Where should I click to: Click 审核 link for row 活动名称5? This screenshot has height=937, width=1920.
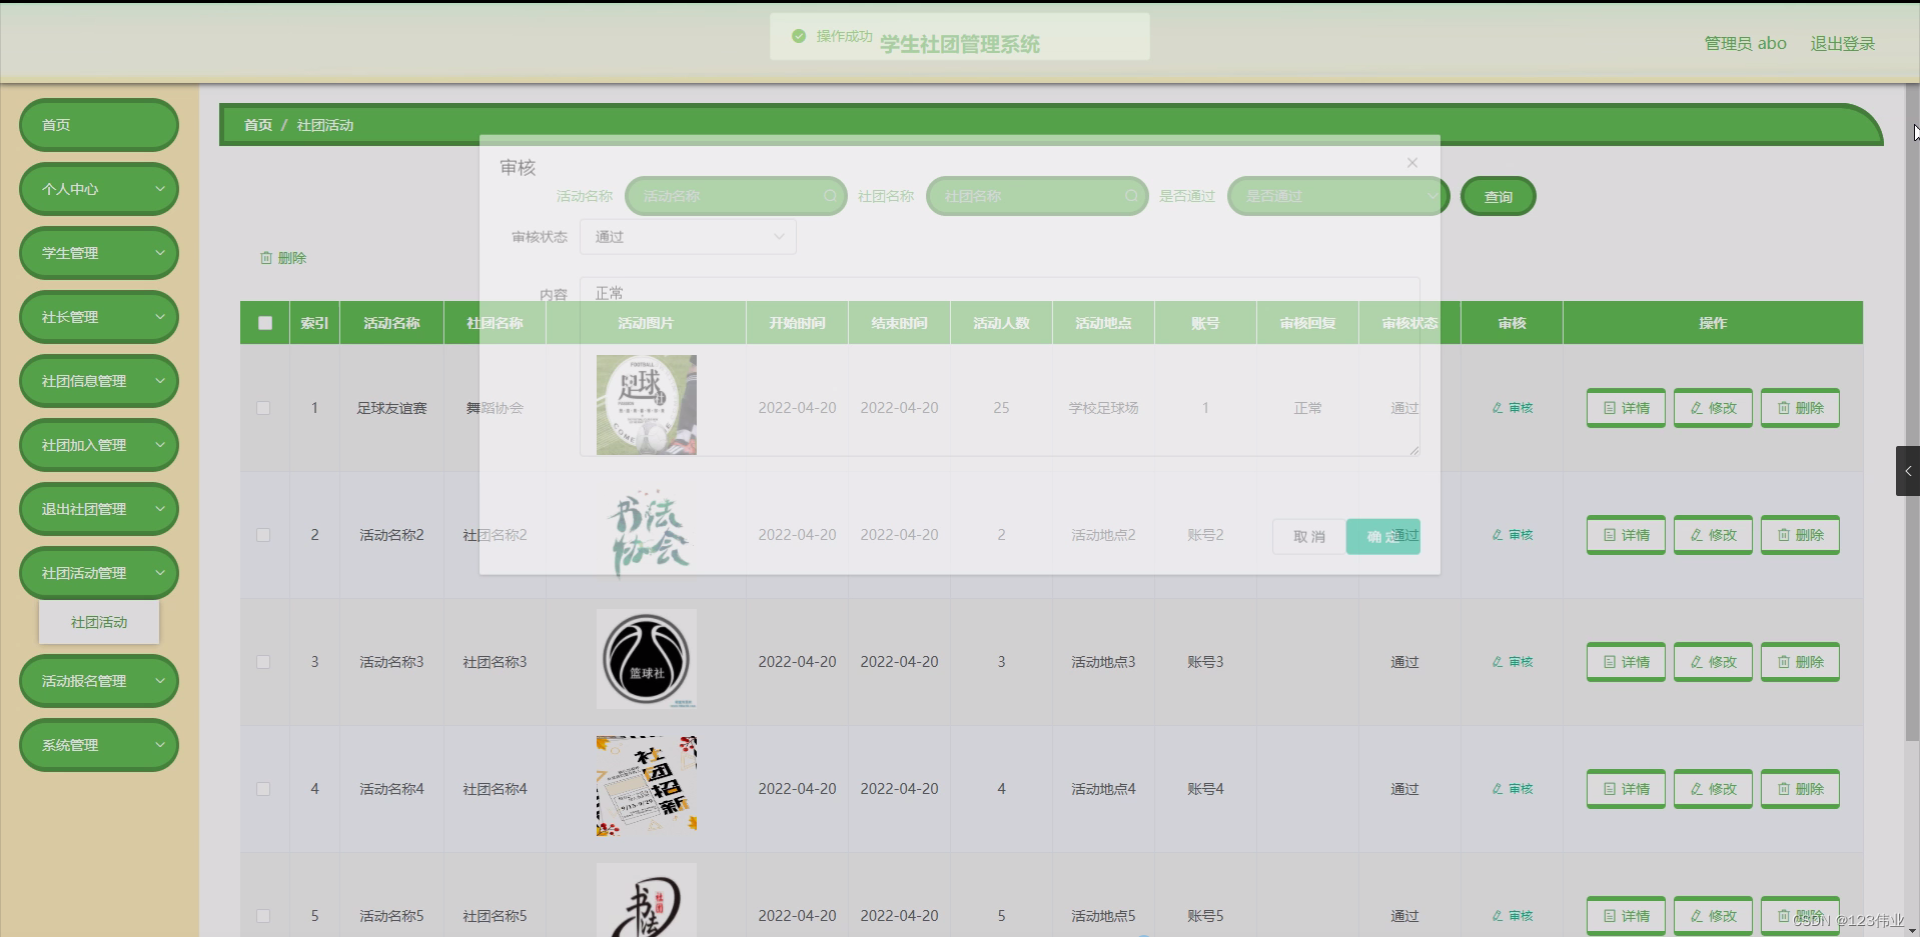(x=1512, y=916)
